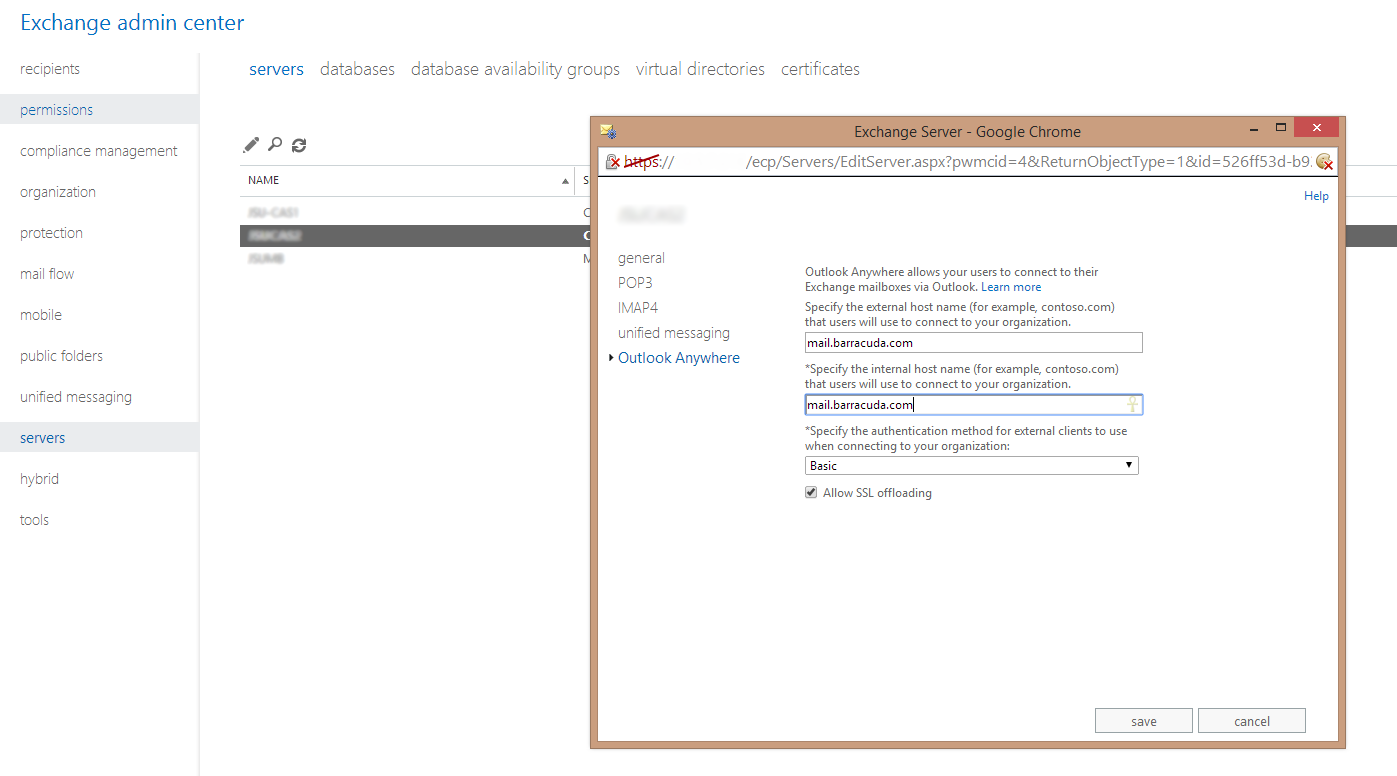Screen dimensions: 1397x776
Task: Click the pencil edit icon above server list
Action: point(251,145)
